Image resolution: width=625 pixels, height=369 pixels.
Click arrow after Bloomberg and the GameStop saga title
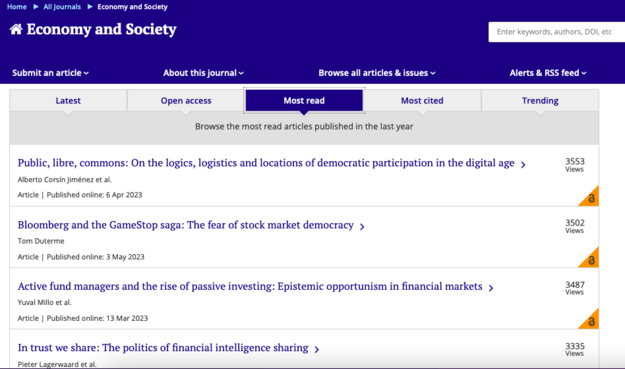(362, 227)
